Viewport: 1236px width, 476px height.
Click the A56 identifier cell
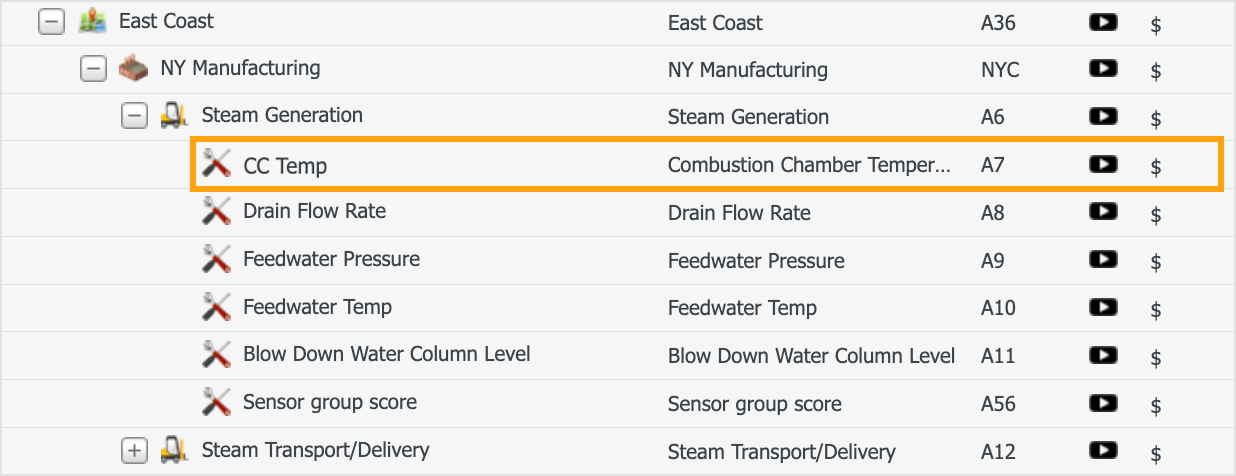(998, 404)
